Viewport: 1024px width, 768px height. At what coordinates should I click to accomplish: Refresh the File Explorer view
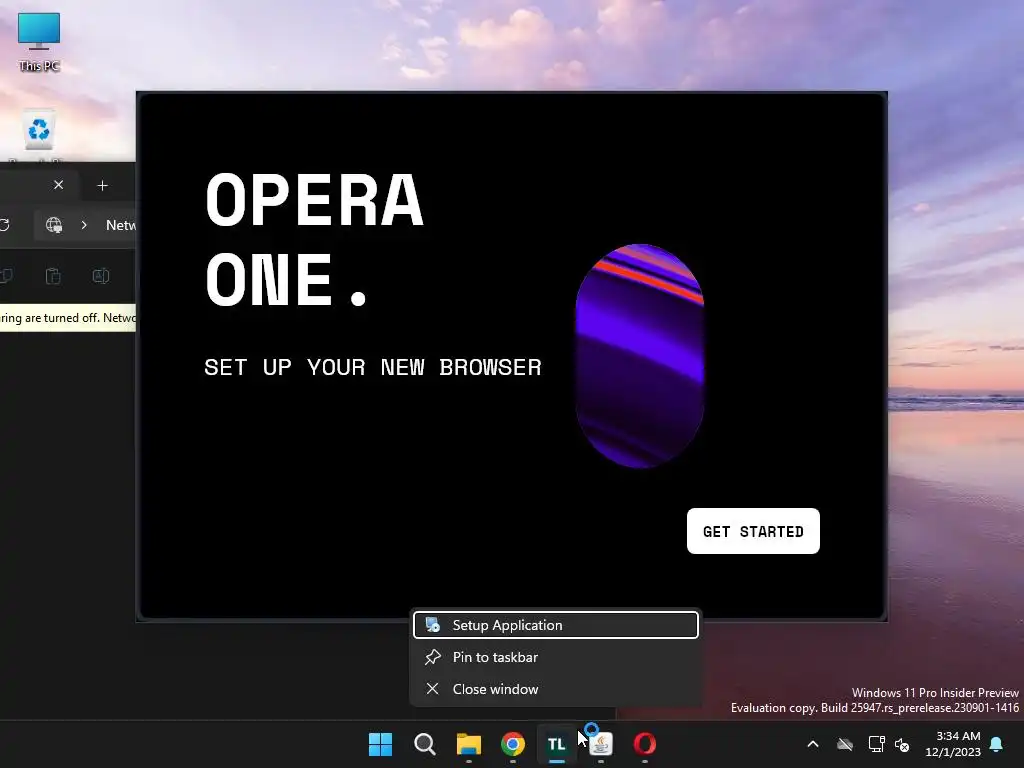pos(4,225)
